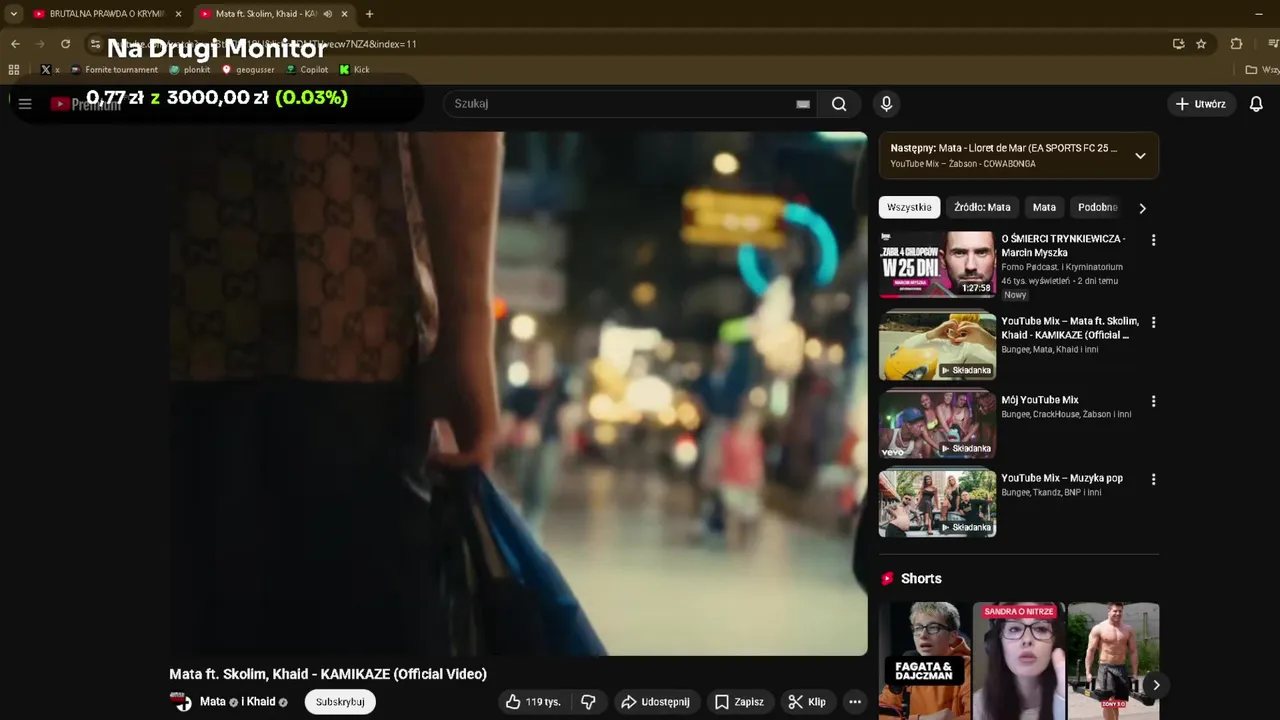The image size is (1280, 720).
Task: Open on-screen keyboard icon in search box
Action: (x=803, y=104)
